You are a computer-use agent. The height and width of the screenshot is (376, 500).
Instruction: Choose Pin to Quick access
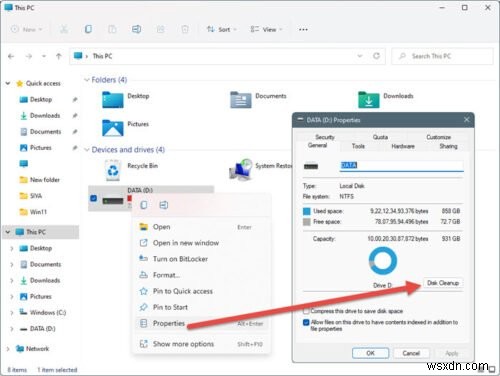pyautogui.click(x=201, y=291)
